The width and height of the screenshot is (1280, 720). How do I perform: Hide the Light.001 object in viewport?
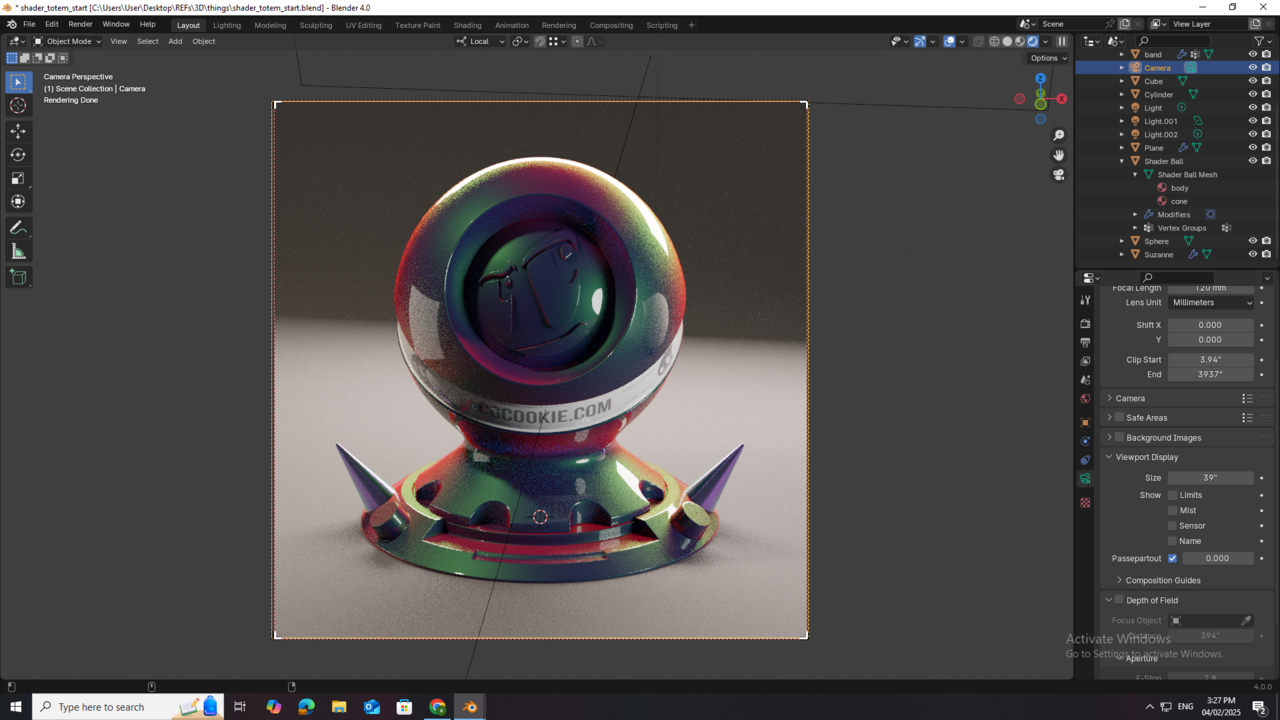click(x=1252, y=121)
